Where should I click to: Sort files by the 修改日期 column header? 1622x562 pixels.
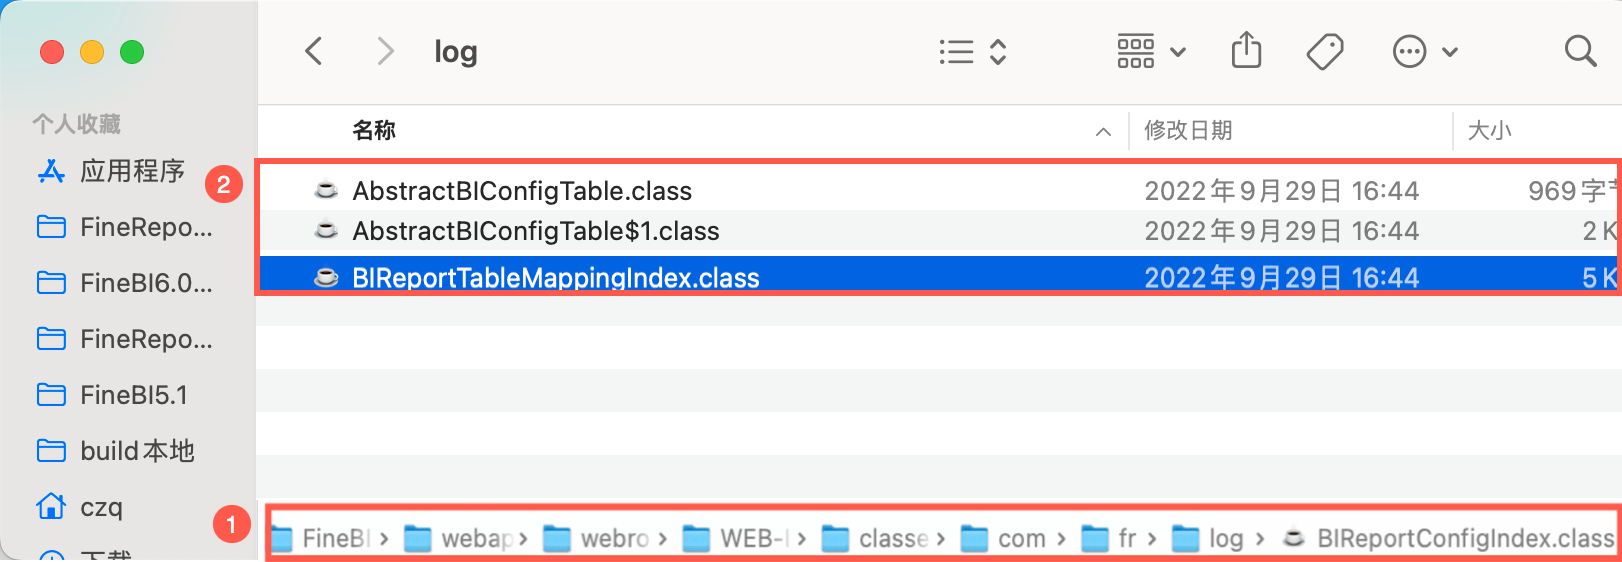[x=1188, y=130]
